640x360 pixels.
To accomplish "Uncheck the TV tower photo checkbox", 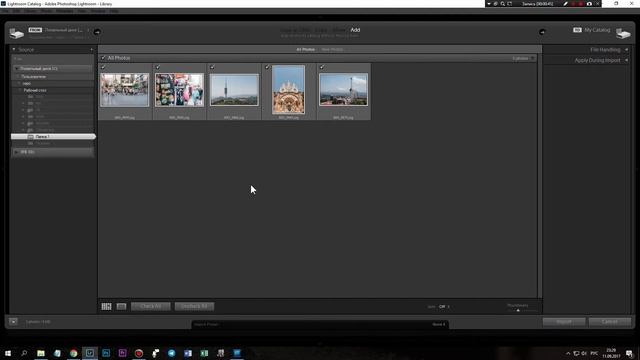I will point(213,67).
